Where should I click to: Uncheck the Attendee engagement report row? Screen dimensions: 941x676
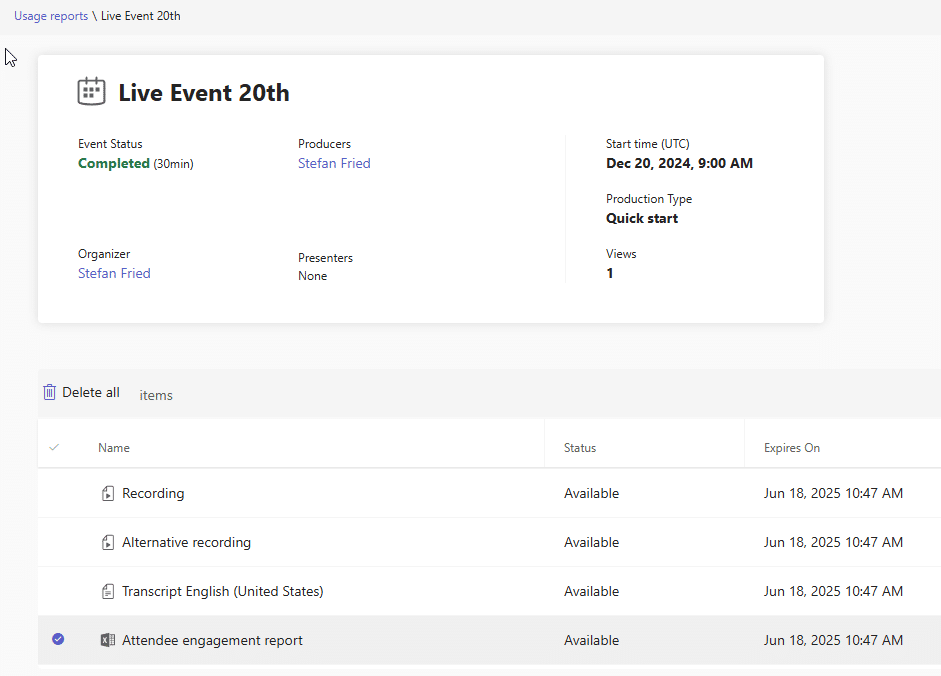pyautogui.click(x=57, y=640)
